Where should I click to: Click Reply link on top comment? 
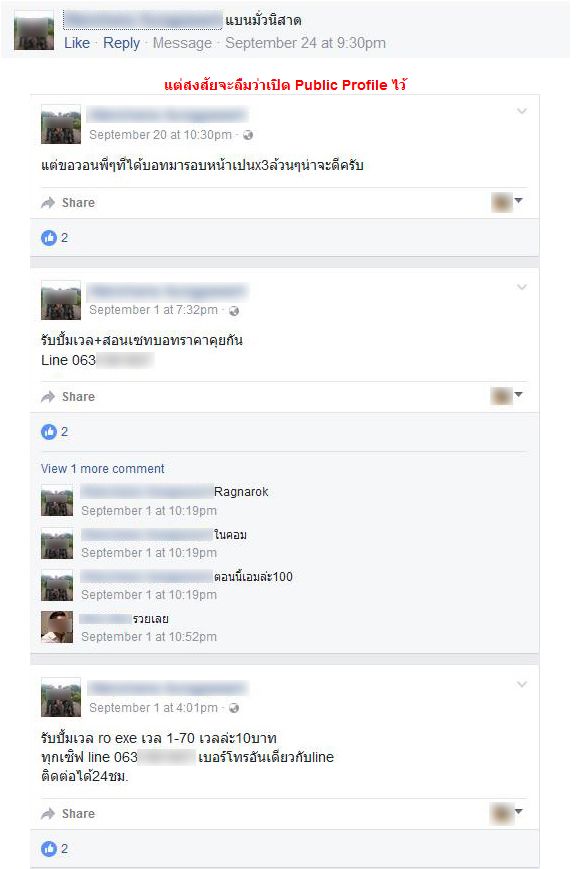pyautogui.click(x=121, y=43)
